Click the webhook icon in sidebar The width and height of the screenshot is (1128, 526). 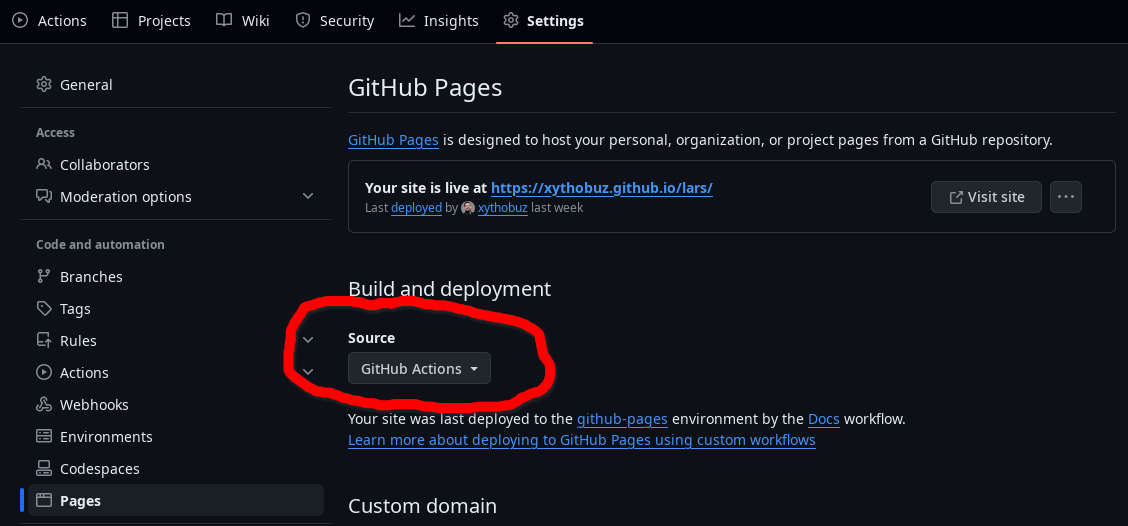[x=44, y=404]
